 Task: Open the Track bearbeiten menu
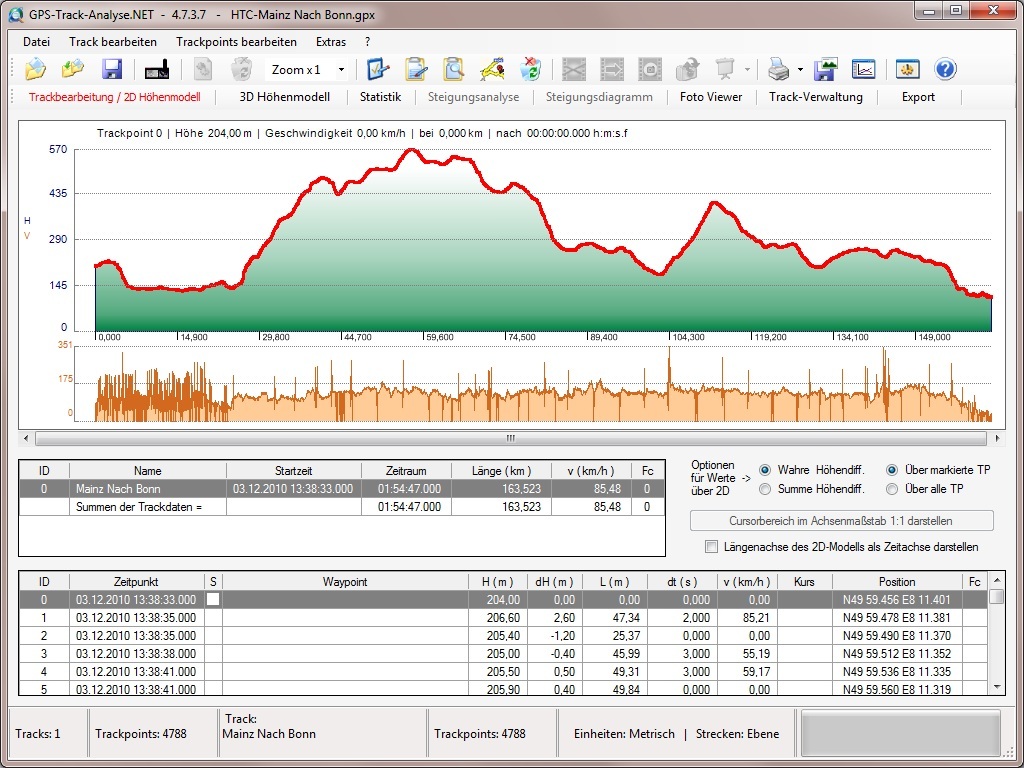[x=113, y=42]
